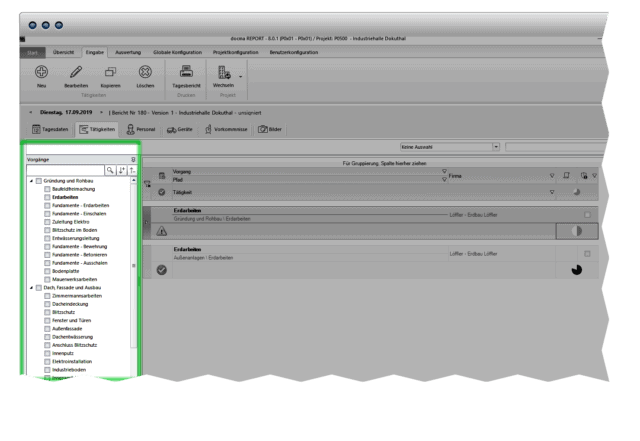640x441 pixels.
Task: Tick the Gründung und Rohbau checkbox
Action: click(39, 181)
